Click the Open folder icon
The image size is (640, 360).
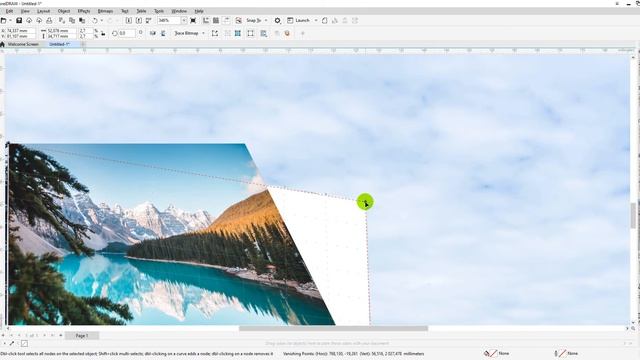pyautogui.click(x=4, y=20)
